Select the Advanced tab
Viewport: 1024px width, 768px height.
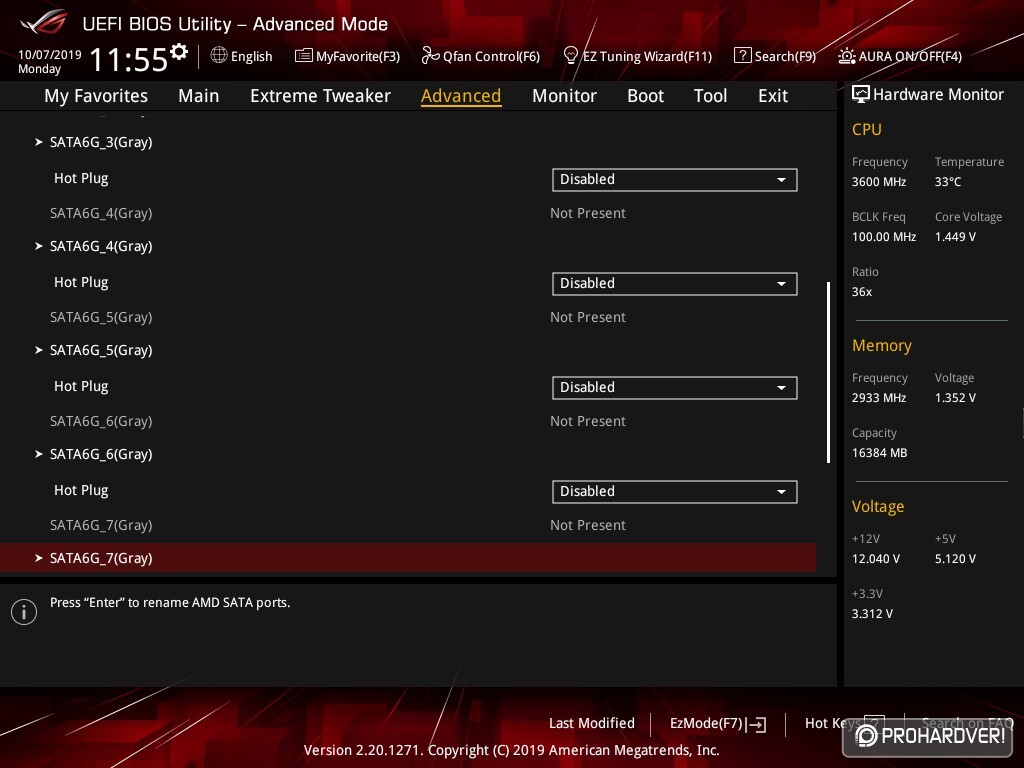[x=461, y=96]
